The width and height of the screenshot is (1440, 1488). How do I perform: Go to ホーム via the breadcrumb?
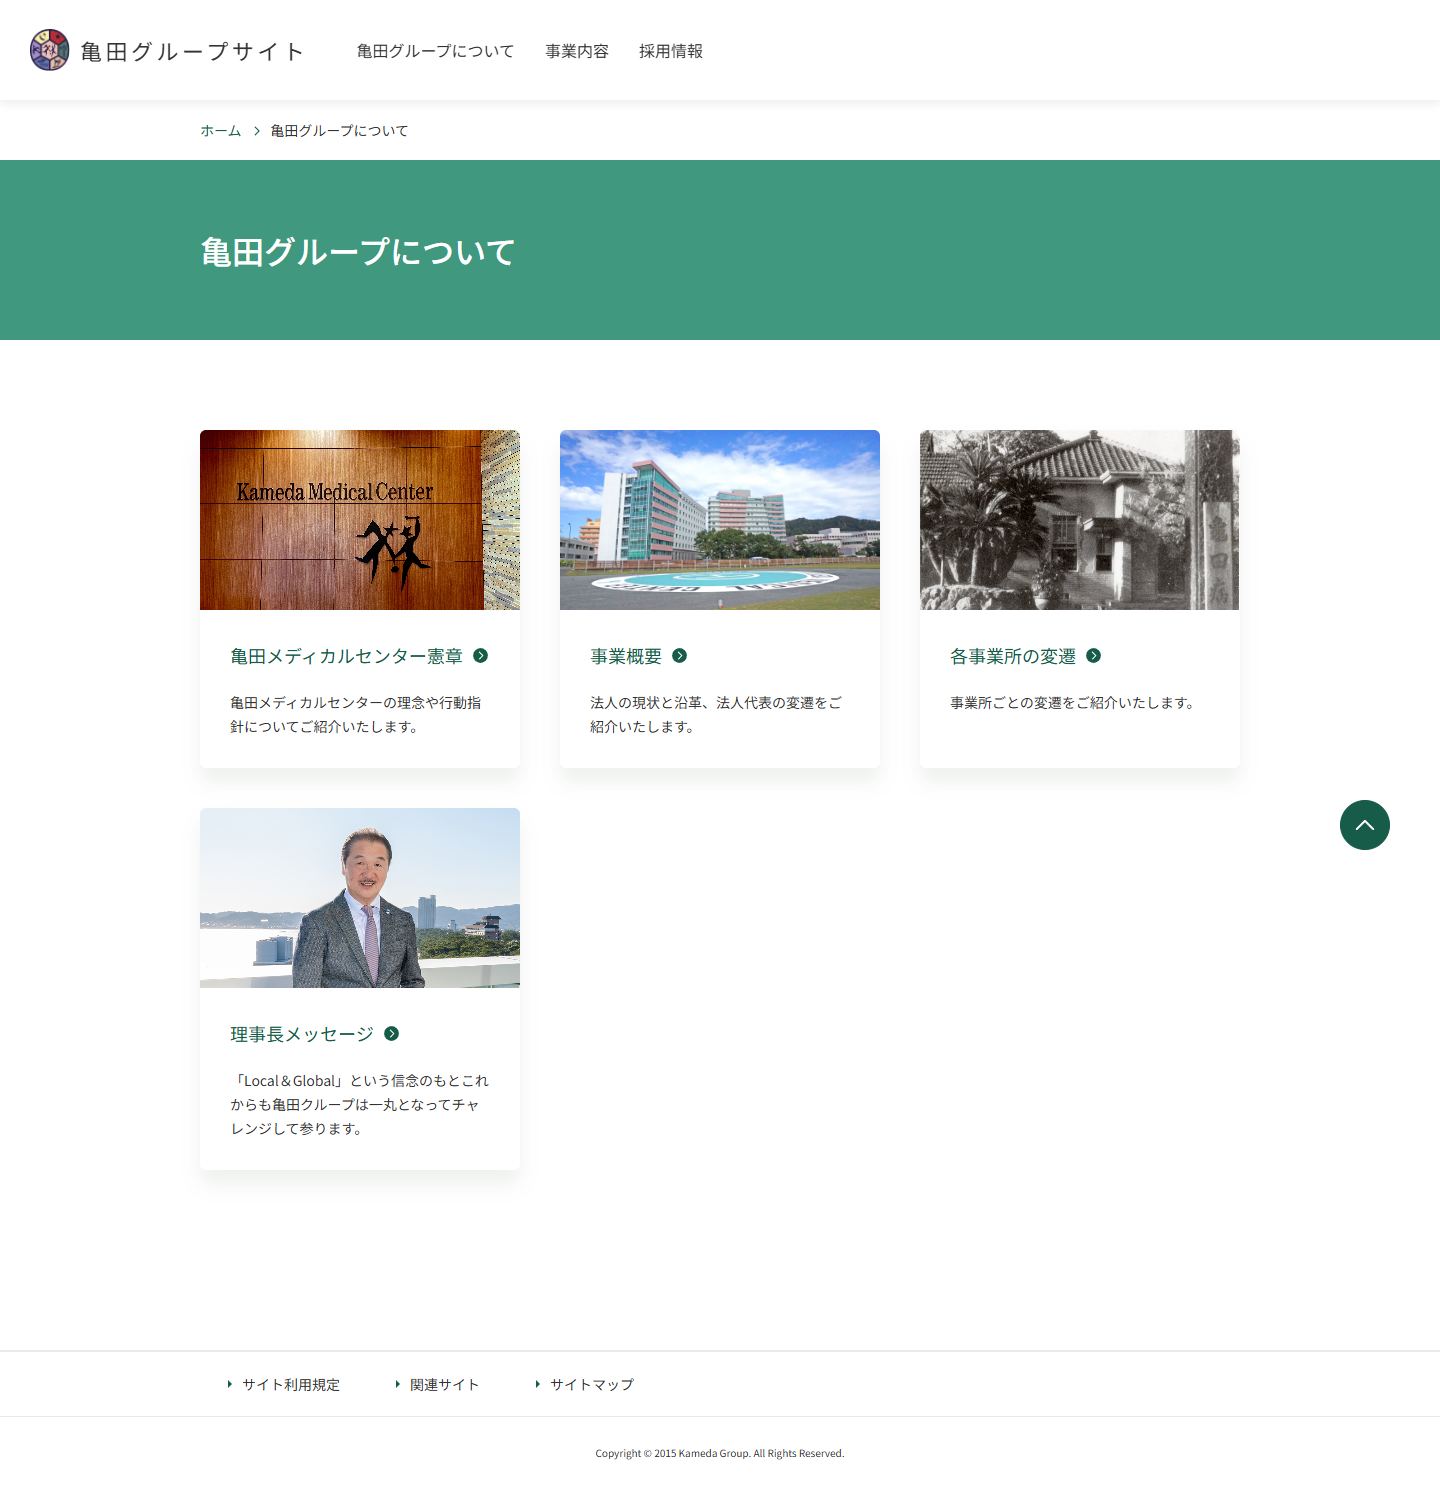point(221,131)
